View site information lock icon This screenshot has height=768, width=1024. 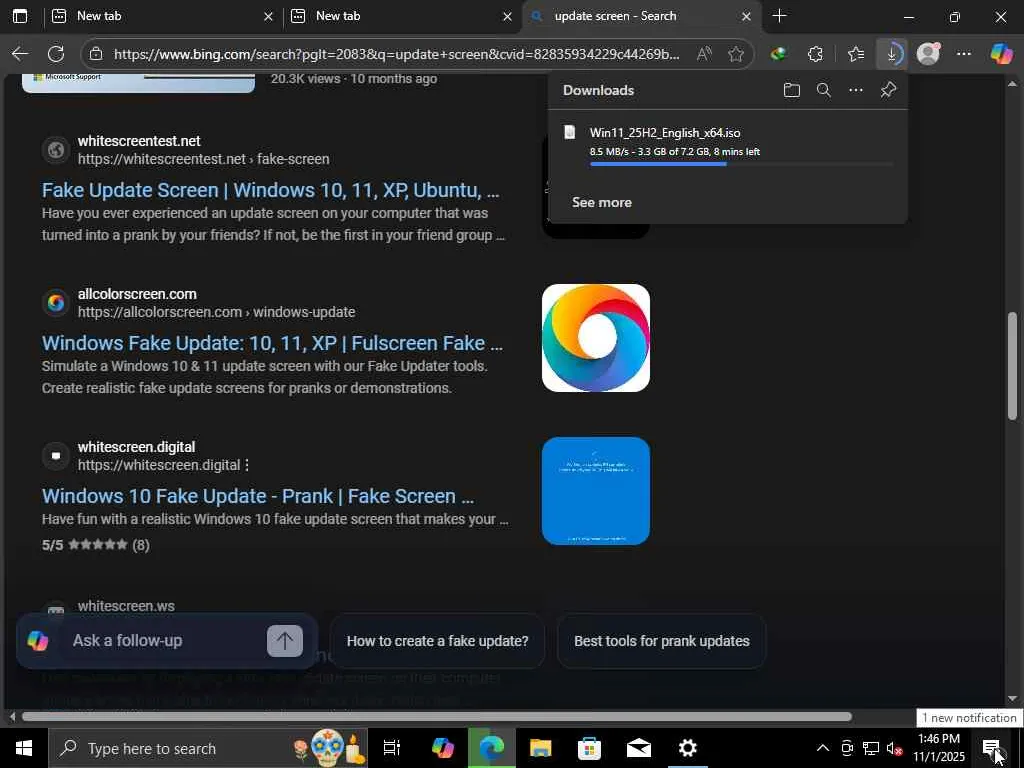click(96, 54)
